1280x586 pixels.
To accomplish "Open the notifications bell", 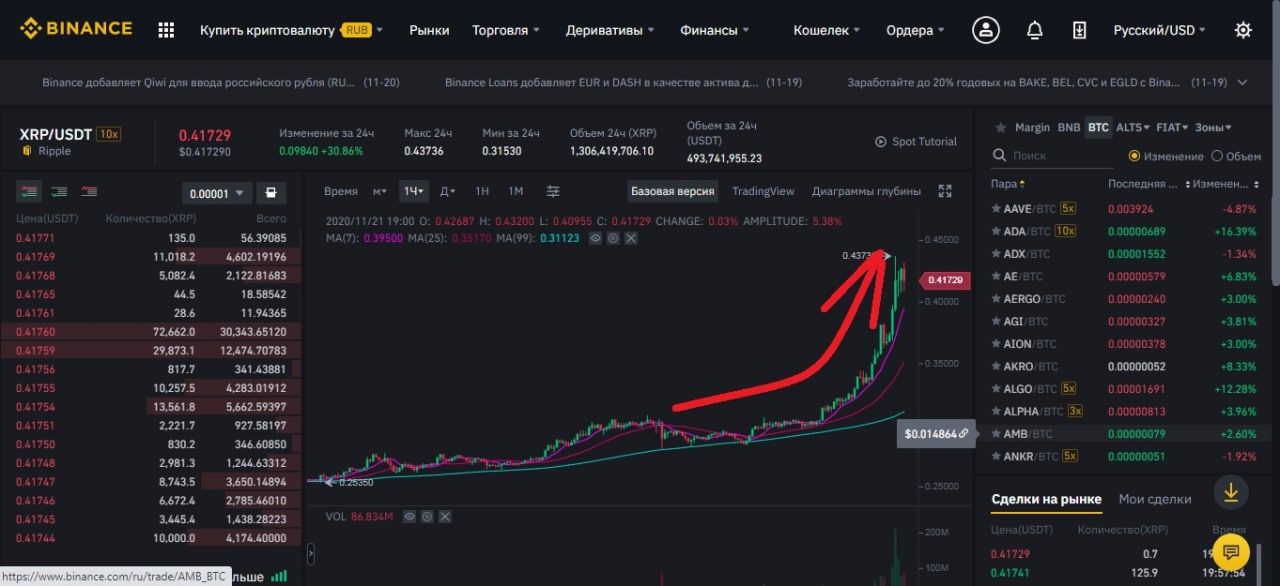I will click(x=1035, y=30).
